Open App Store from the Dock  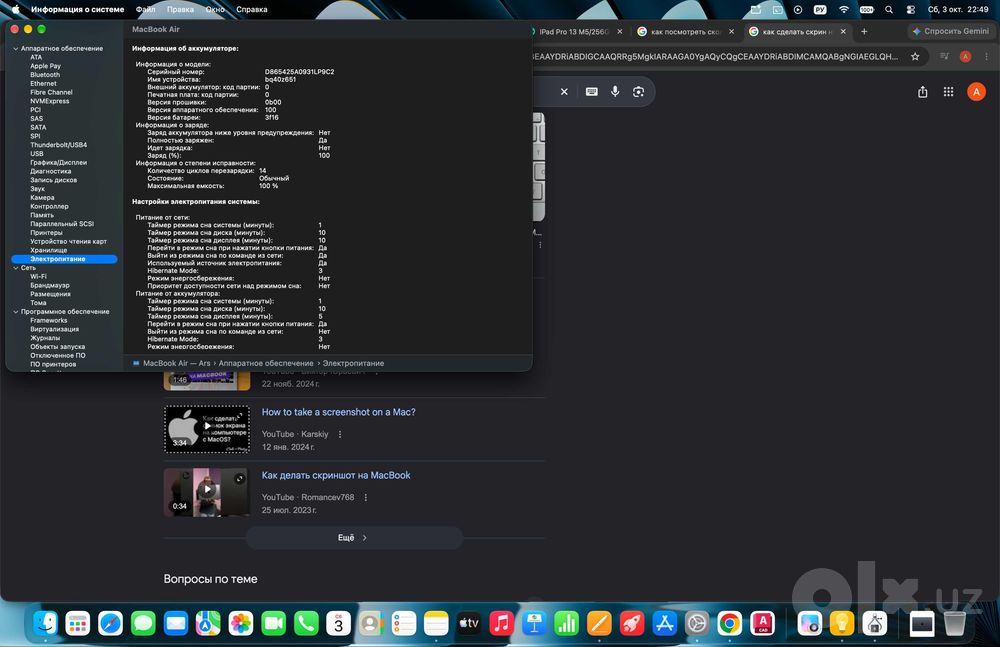[x=664, y=623]
